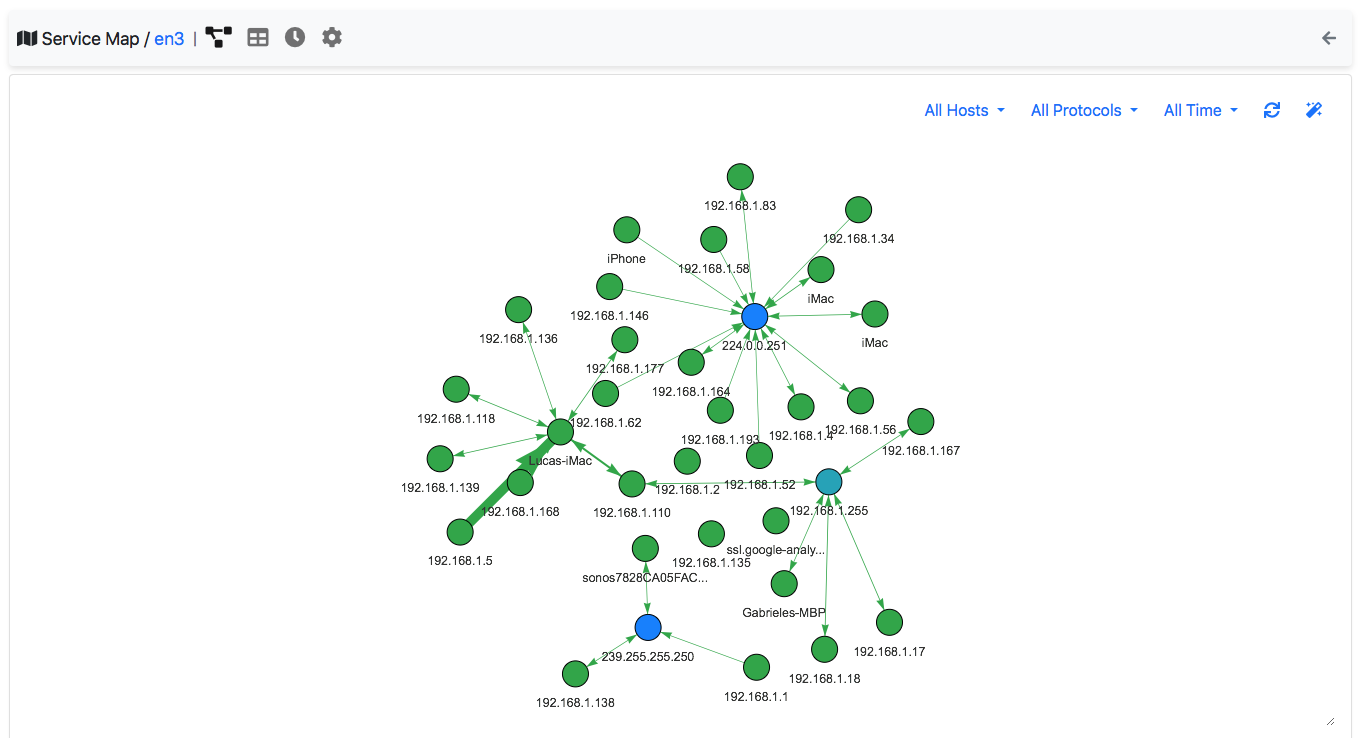The image size is (1368, 738).
Task: Click the map icon beside Service Map title
Action: [27, 37]
